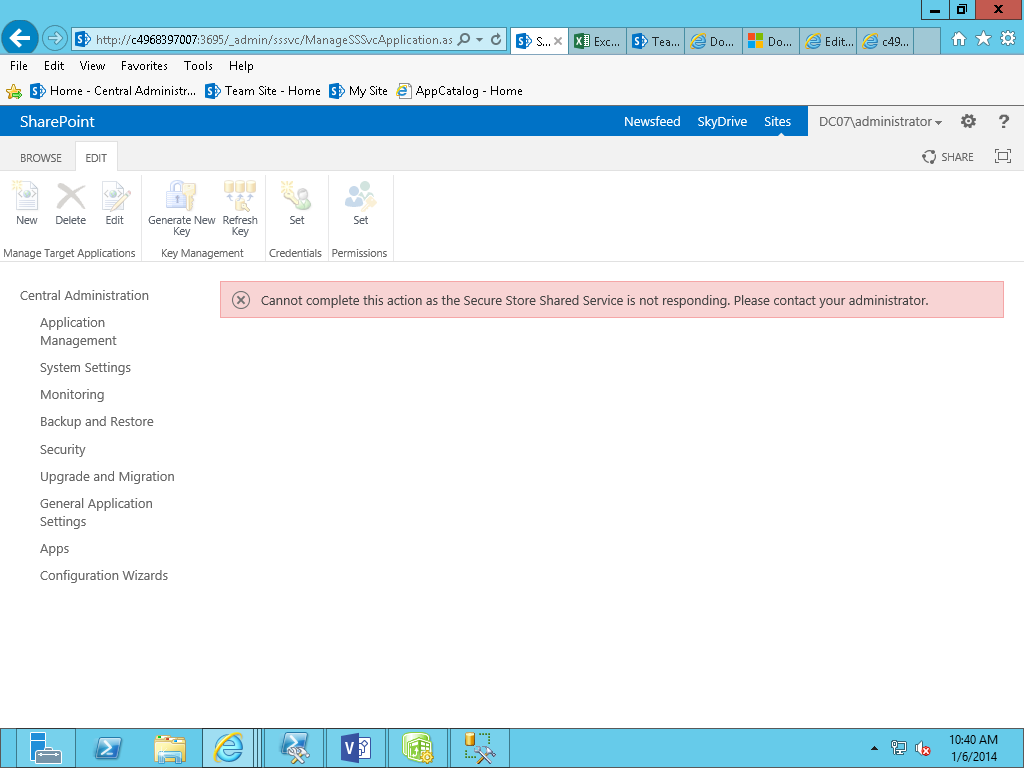Screen dimensions: 1024x768
Task: Open System Settings link
Action: point(85,368)
